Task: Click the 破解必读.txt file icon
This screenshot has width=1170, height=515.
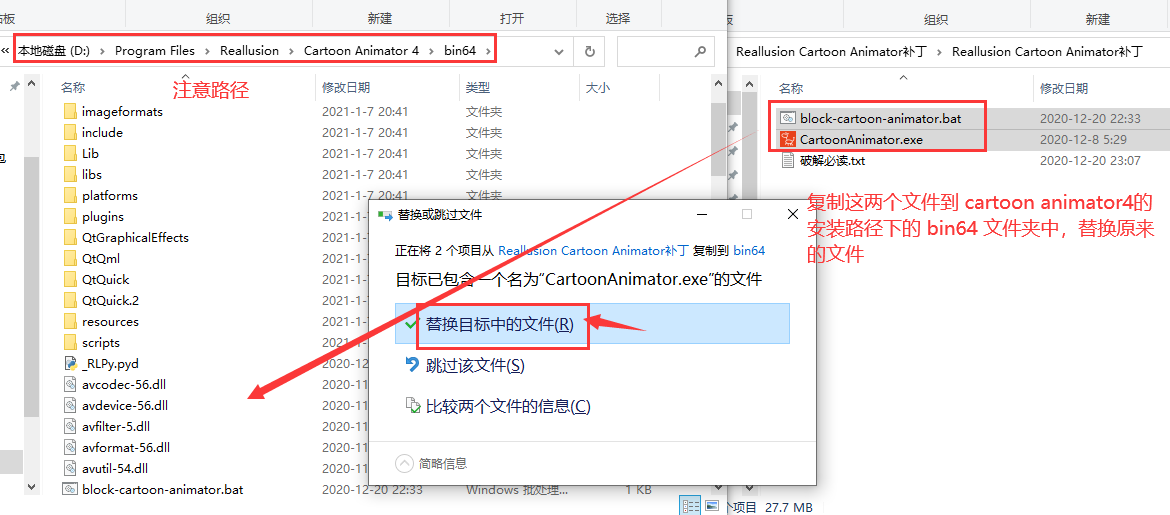Action: (787, 160)
